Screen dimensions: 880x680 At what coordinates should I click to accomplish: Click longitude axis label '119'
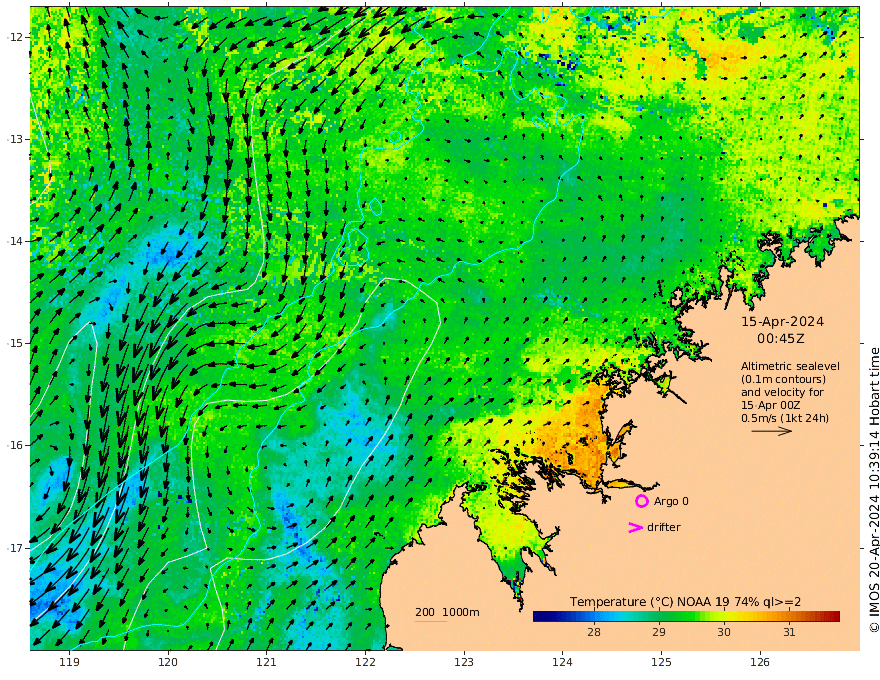tap(69, 663)
